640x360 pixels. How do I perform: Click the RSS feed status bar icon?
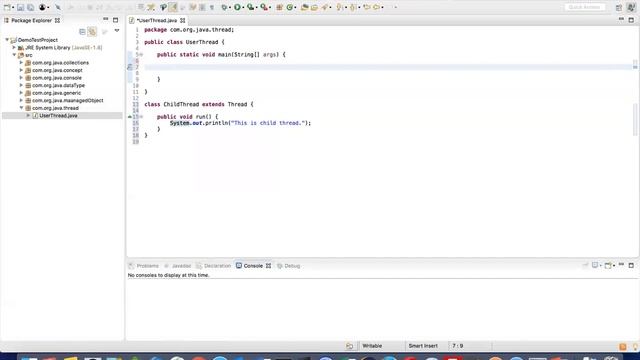click(x=623, y=347)
